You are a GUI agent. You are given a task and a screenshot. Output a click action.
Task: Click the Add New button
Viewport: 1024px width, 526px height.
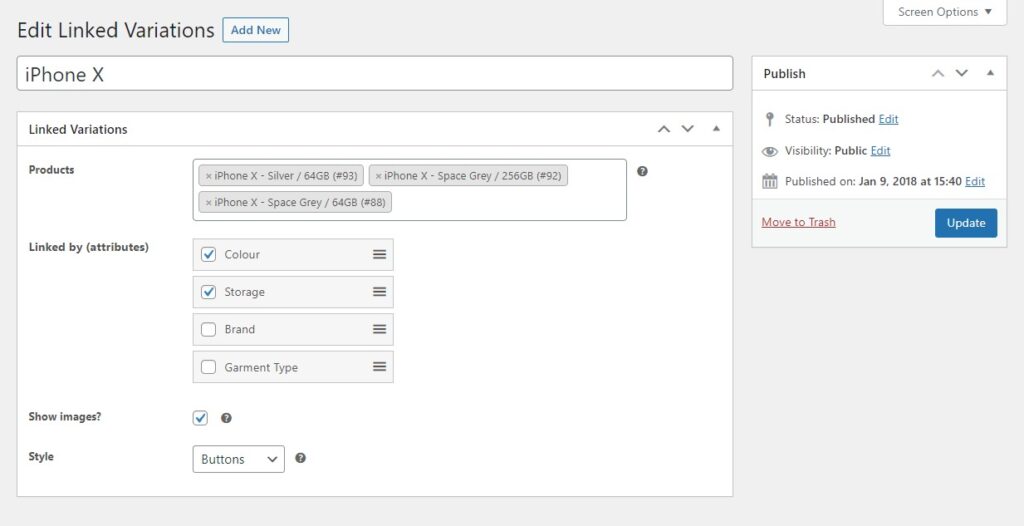(x=255, y=30)
